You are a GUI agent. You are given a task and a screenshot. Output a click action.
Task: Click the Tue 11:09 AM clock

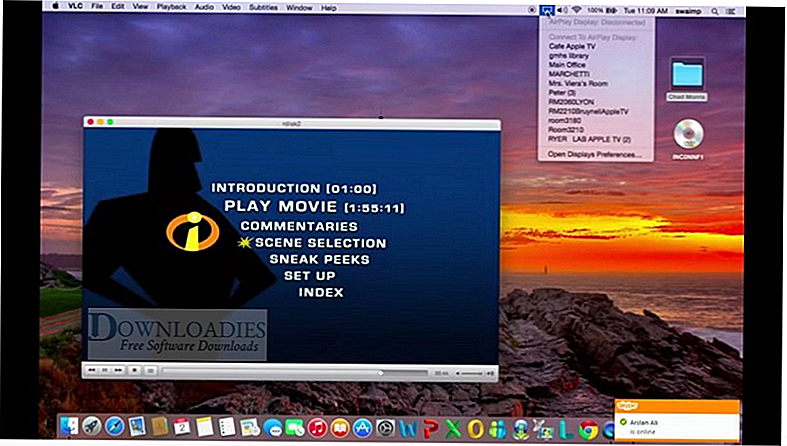(645, 11)
